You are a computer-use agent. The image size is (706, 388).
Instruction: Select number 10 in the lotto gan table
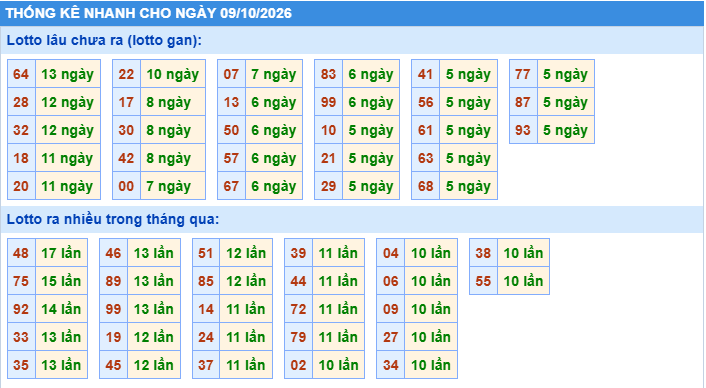point(329,130)
